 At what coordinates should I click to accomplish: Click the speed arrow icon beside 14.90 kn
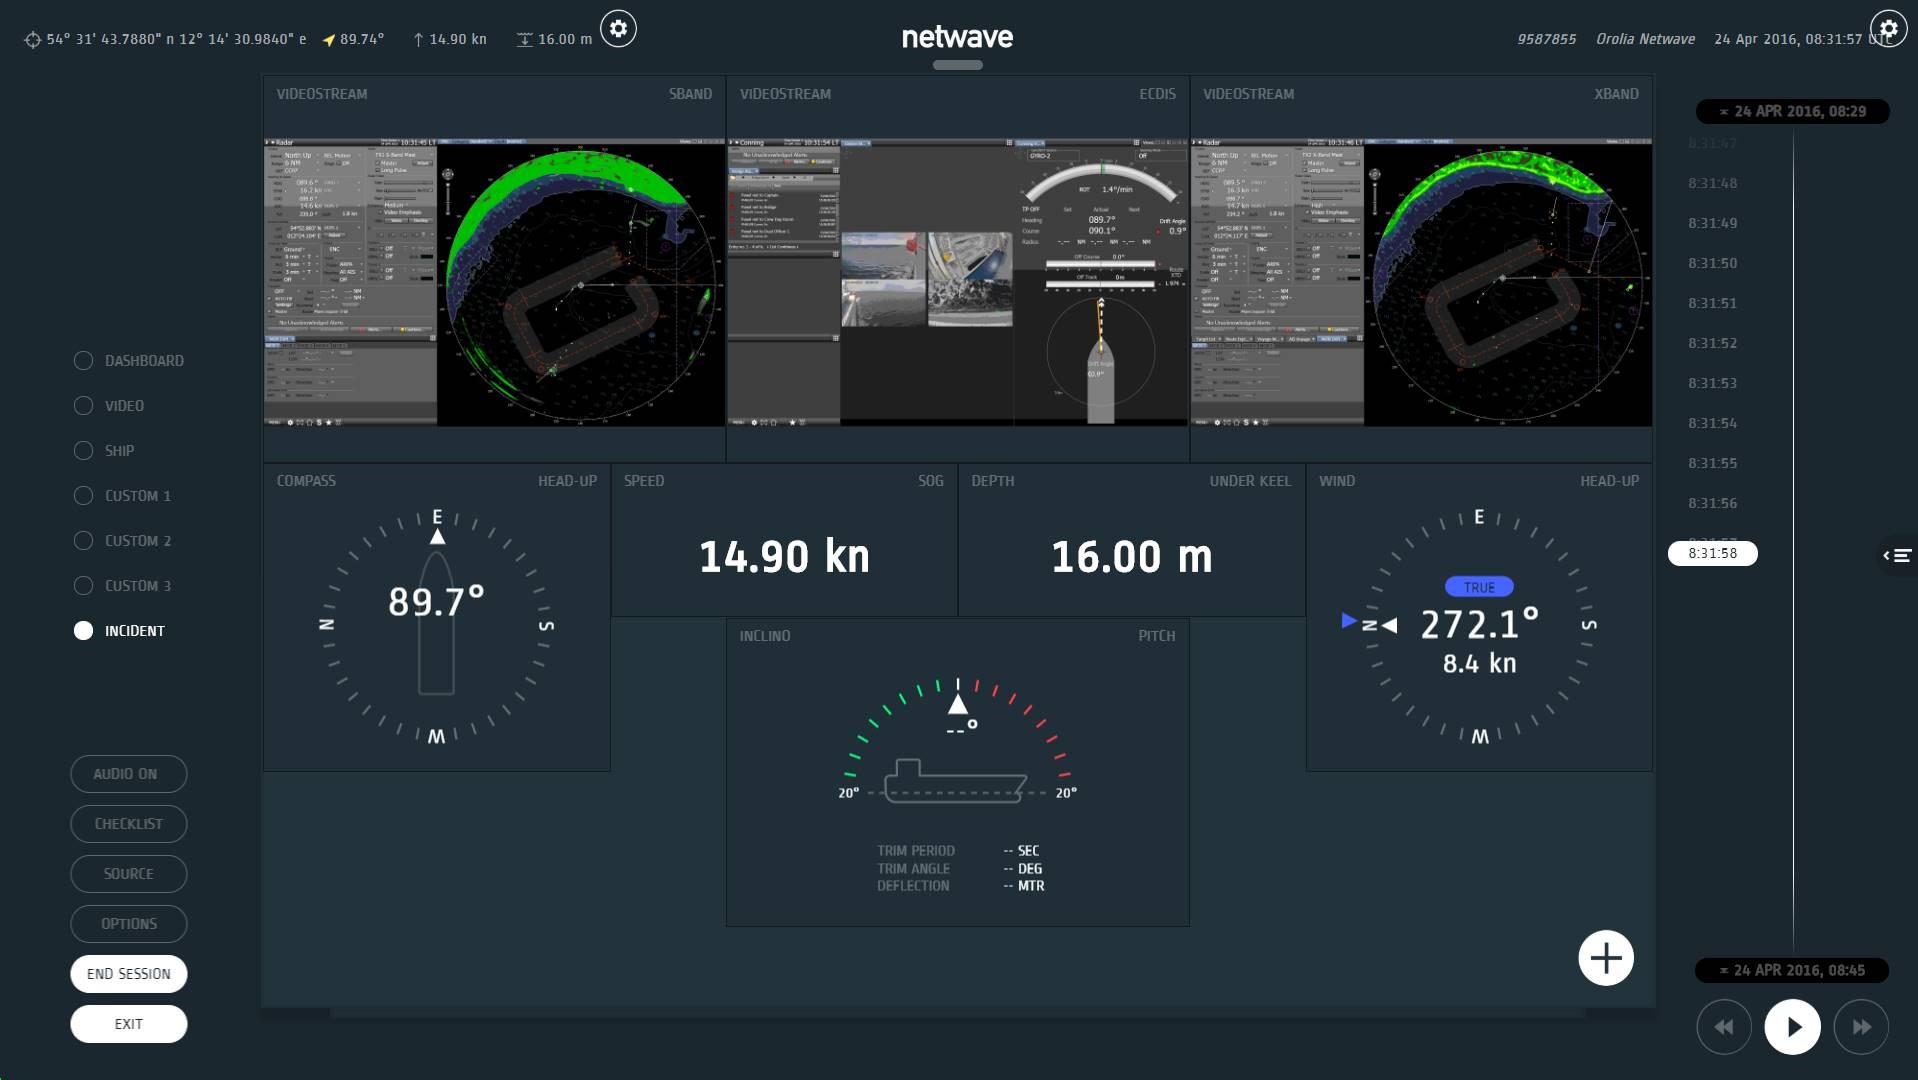click(418, 39)
